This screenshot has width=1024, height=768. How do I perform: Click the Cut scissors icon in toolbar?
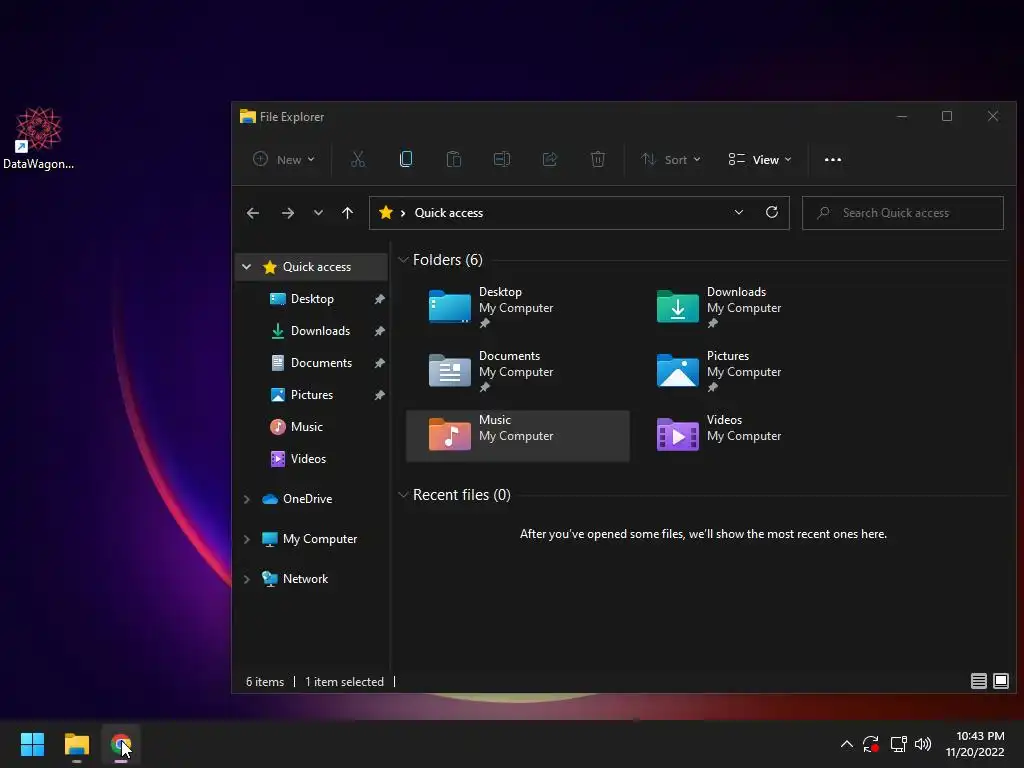[x=357, y=159]
